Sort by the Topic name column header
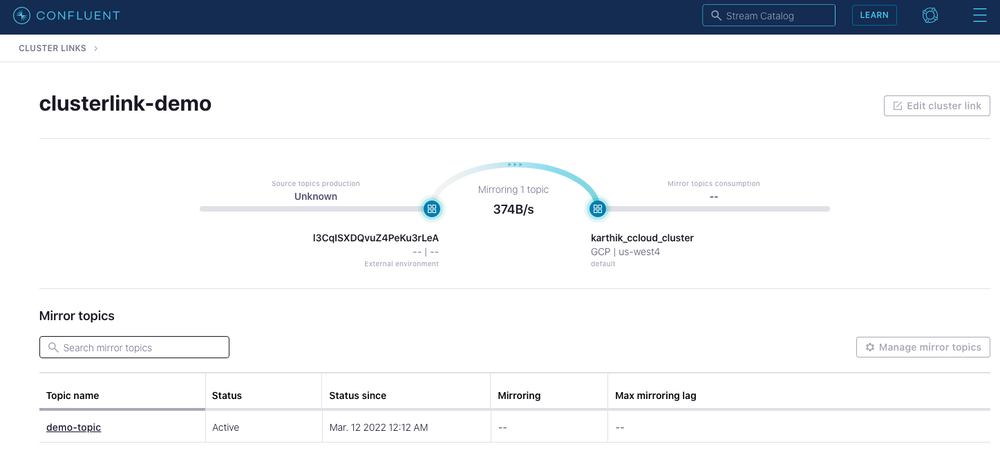This screenshot has width=1000, height=464. (73, 396)
